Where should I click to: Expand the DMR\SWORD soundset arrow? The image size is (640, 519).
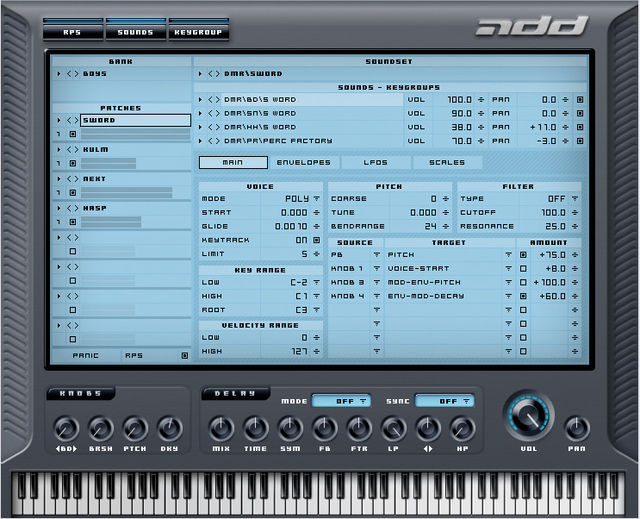tap(200, 74)
